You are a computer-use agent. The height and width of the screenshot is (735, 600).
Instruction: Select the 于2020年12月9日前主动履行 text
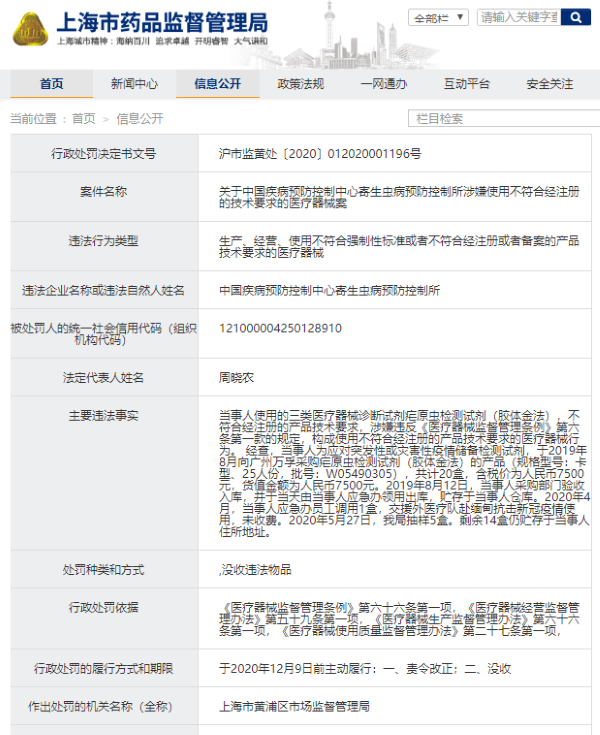(295, 669)
